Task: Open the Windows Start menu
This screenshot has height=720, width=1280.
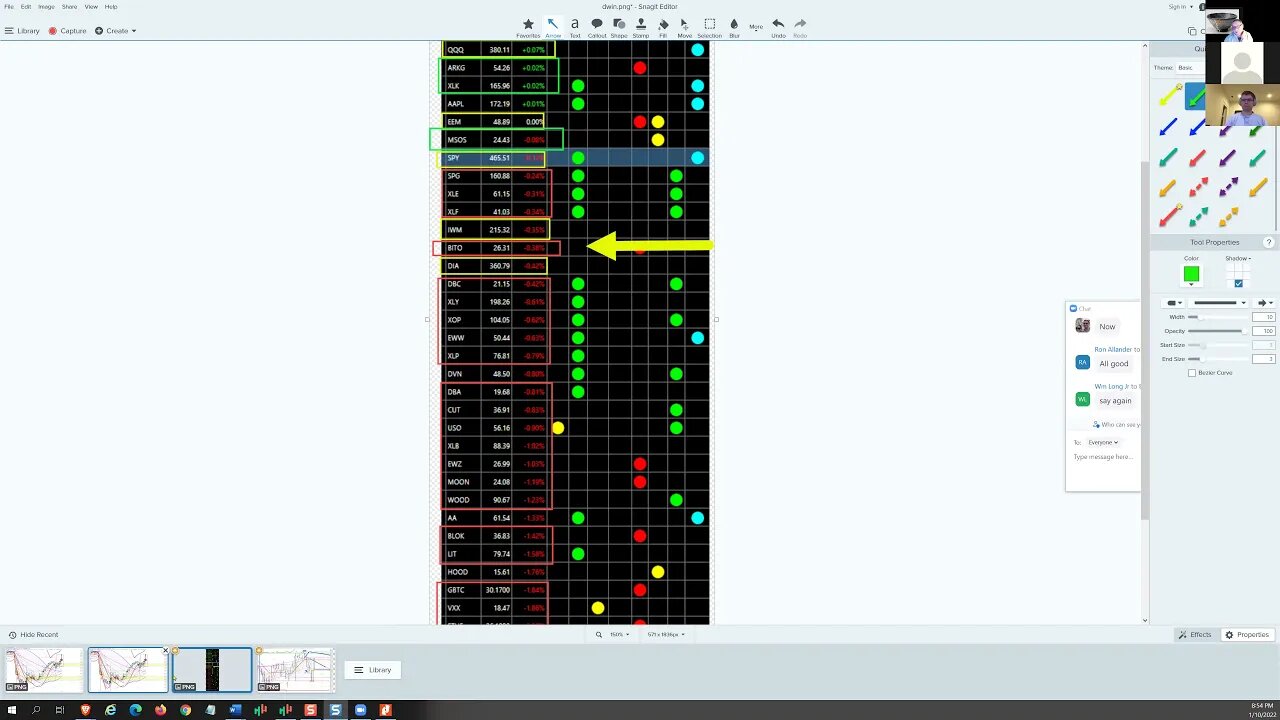Action: (11, 710)
